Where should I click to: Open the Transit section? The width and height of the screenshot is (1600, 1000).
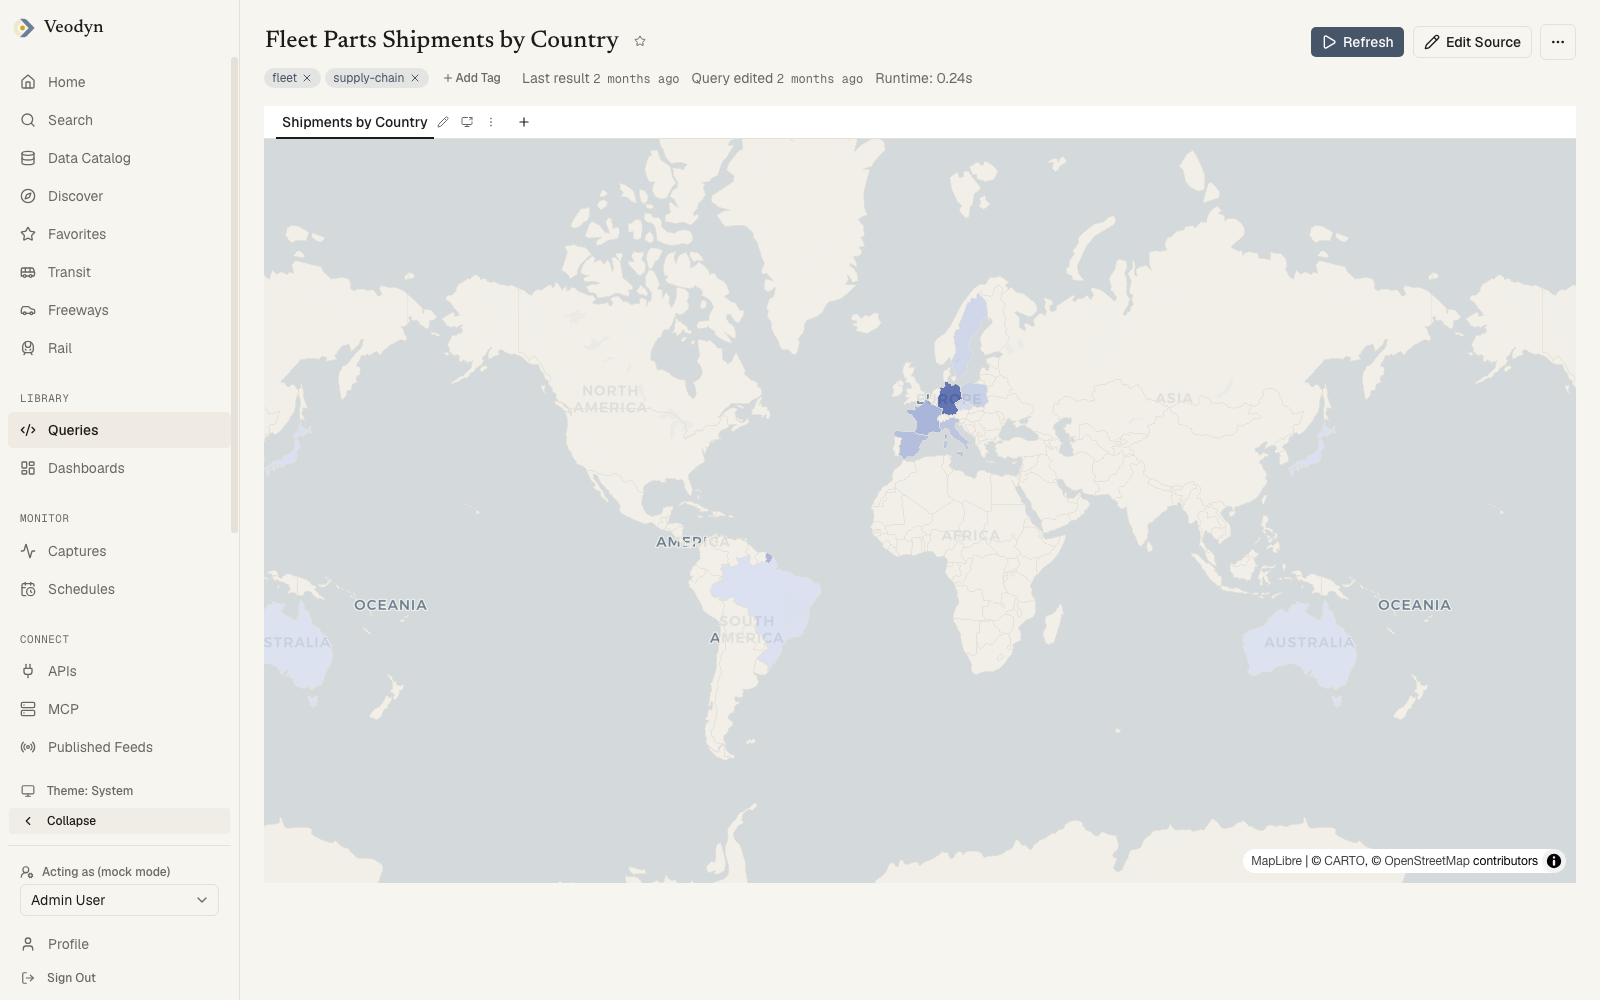pyautogui.click(x=119, y=272)
